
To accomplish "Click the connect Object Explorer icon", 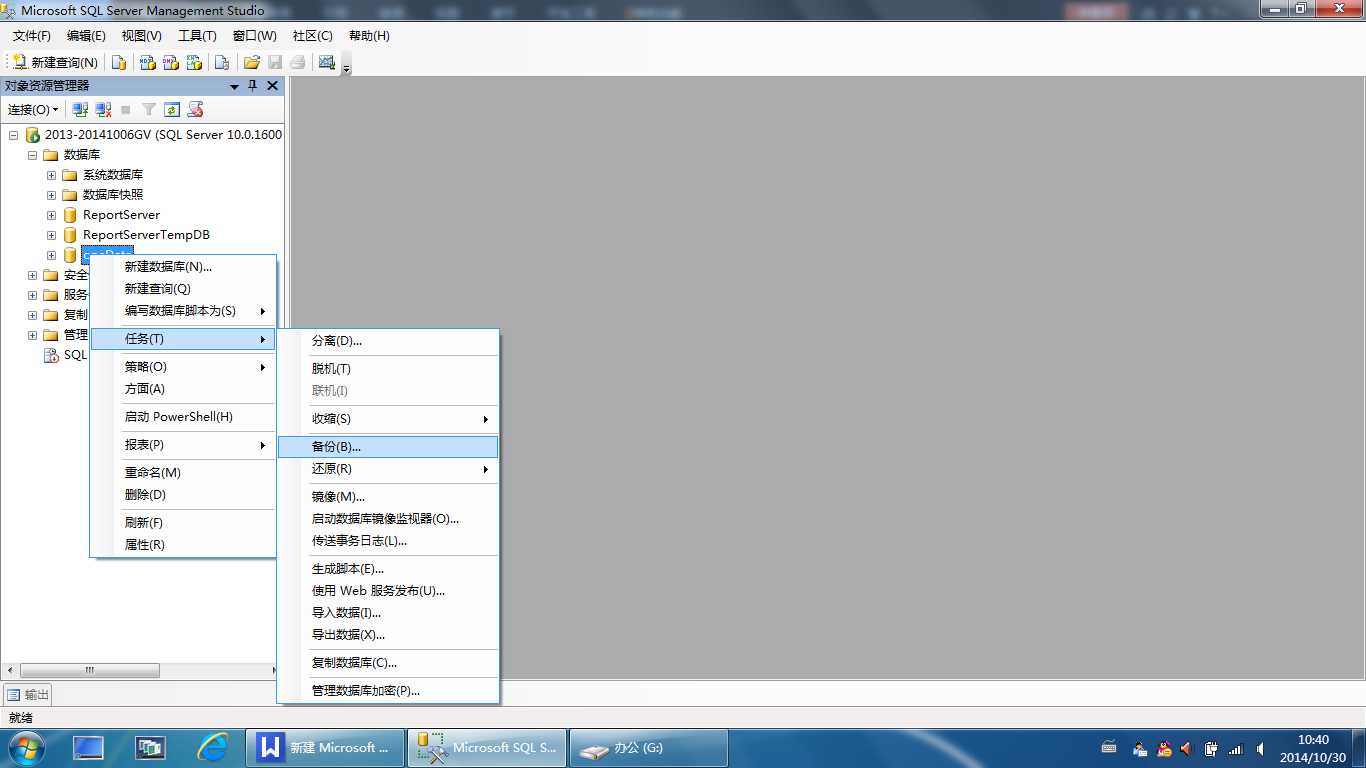I will [80, 109].
